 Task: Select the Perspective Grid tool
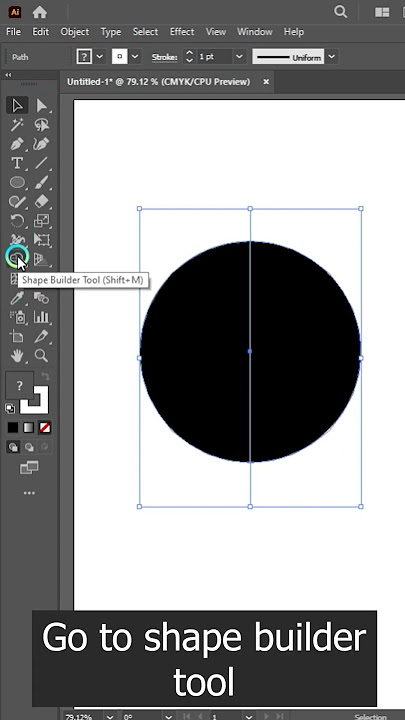pos(42,259)
